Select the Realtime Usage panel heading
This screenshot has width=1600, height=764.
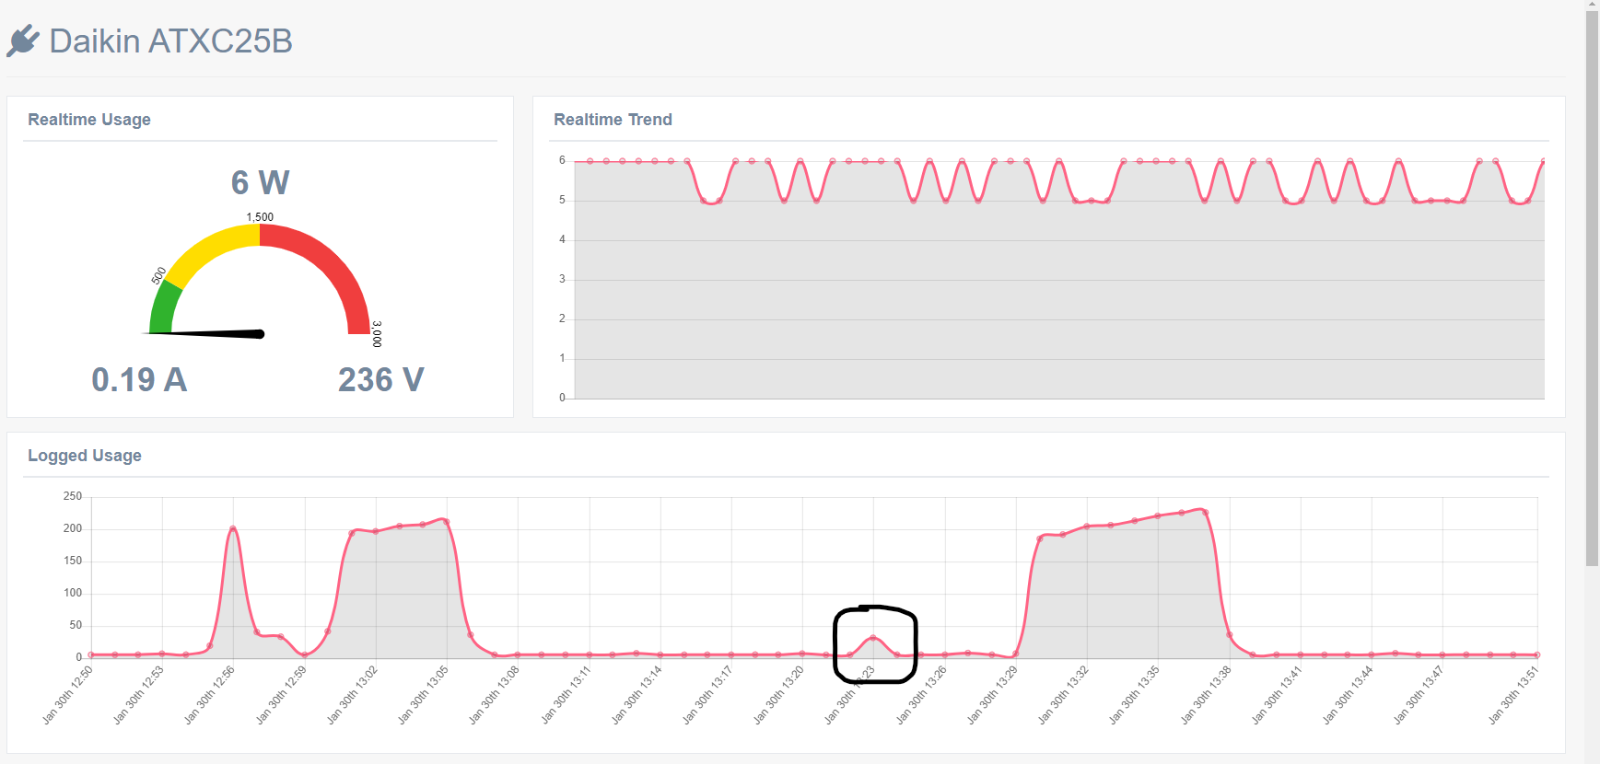pos(89,119)
